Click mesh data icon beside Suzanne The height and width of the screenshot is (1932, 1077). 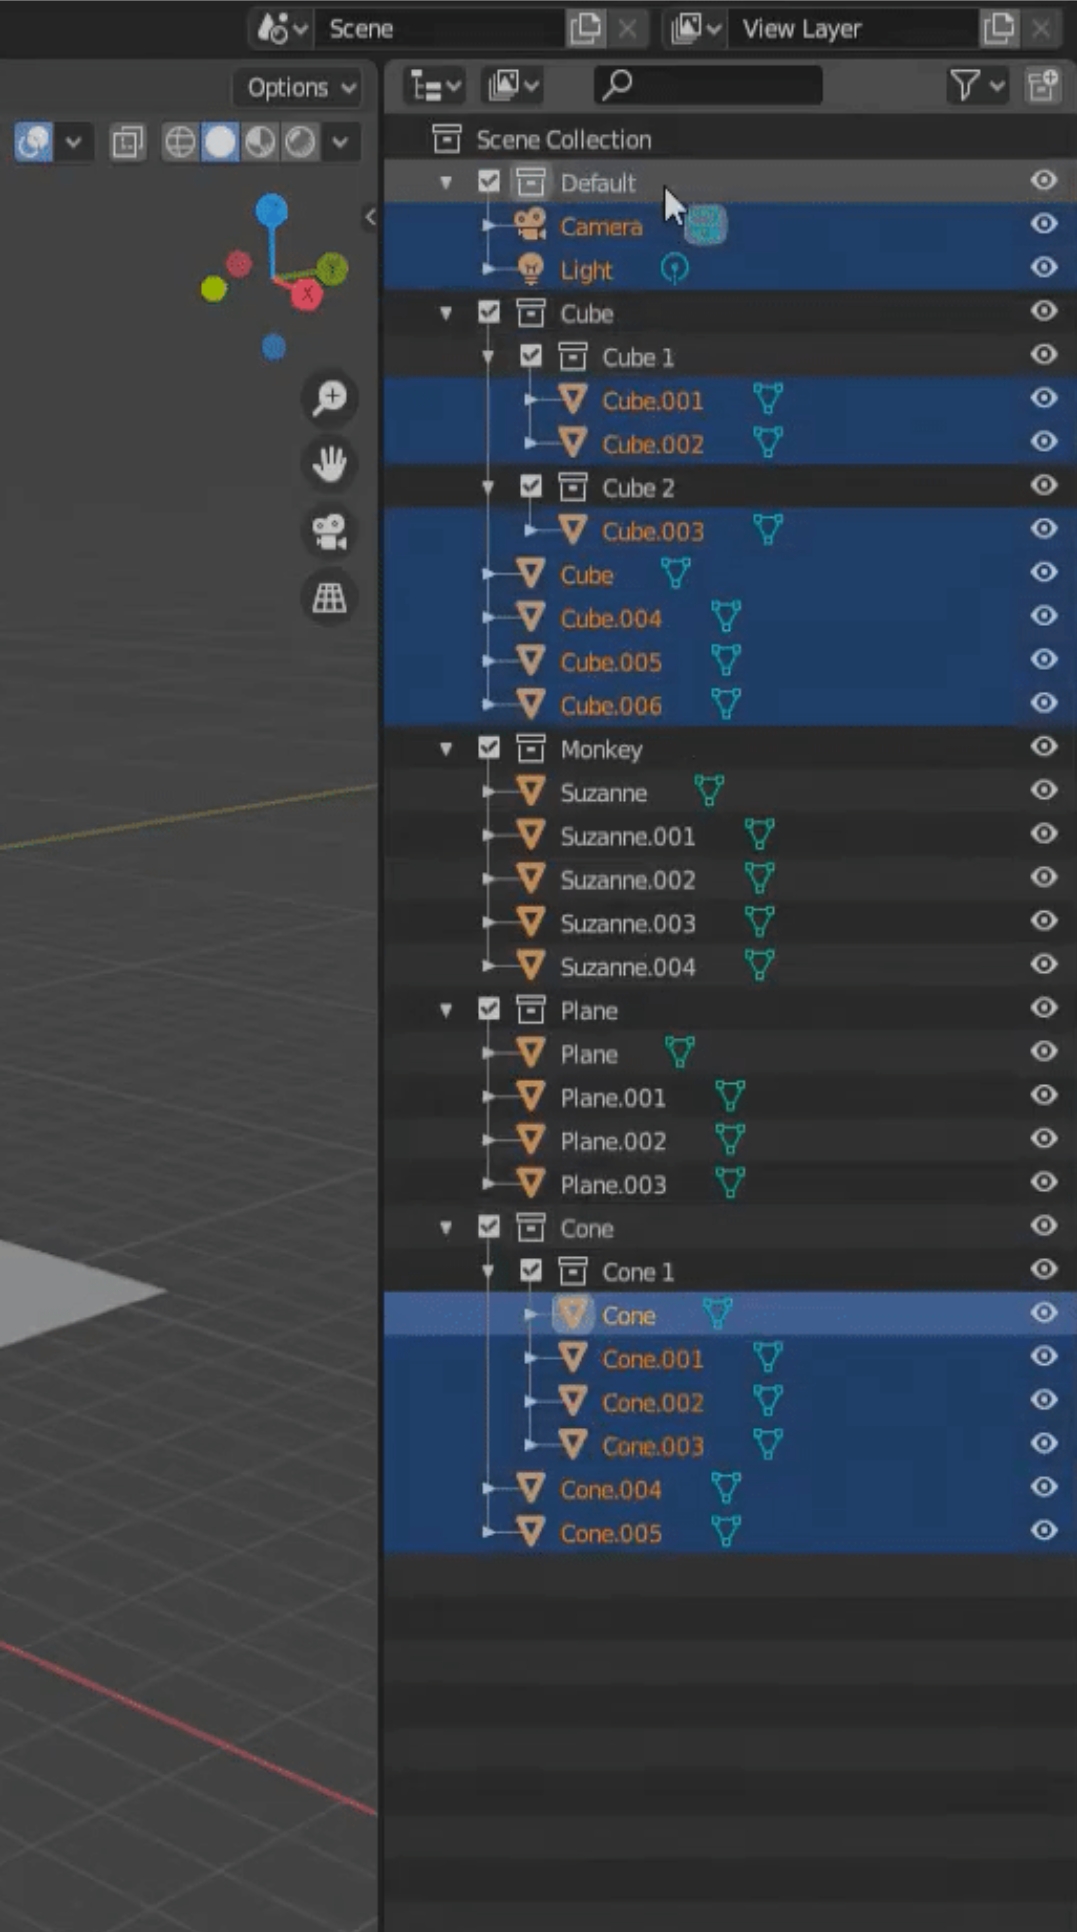click(x=709, y=792)
